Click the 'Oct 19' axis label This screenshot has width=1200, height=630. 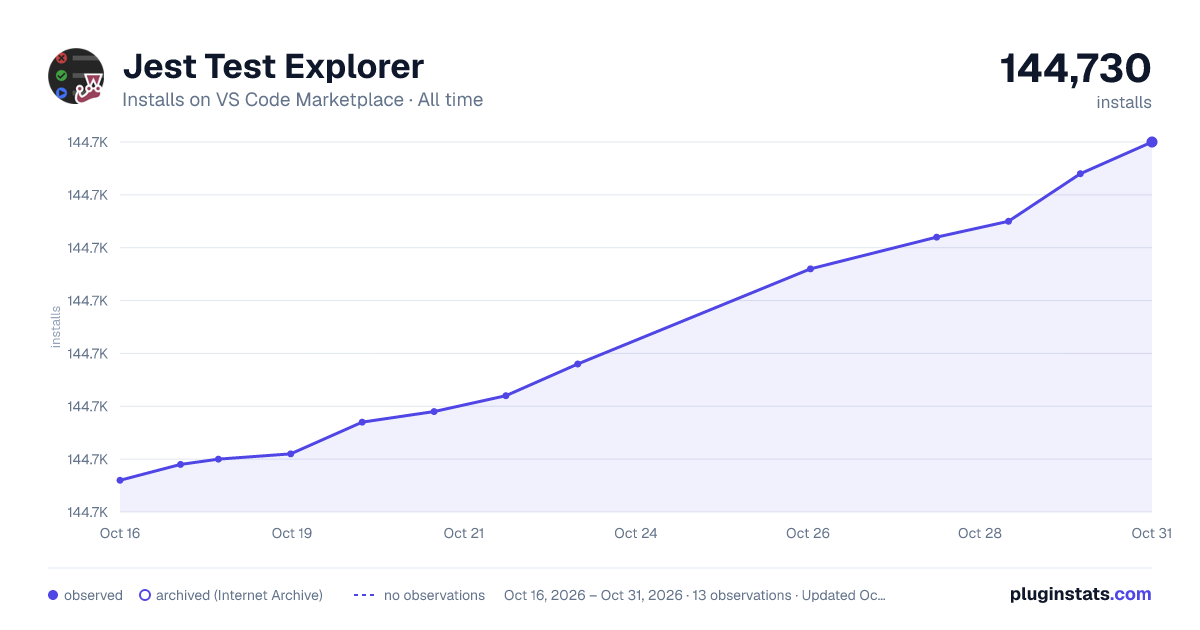pyautogui.click(x=292, y=533)
